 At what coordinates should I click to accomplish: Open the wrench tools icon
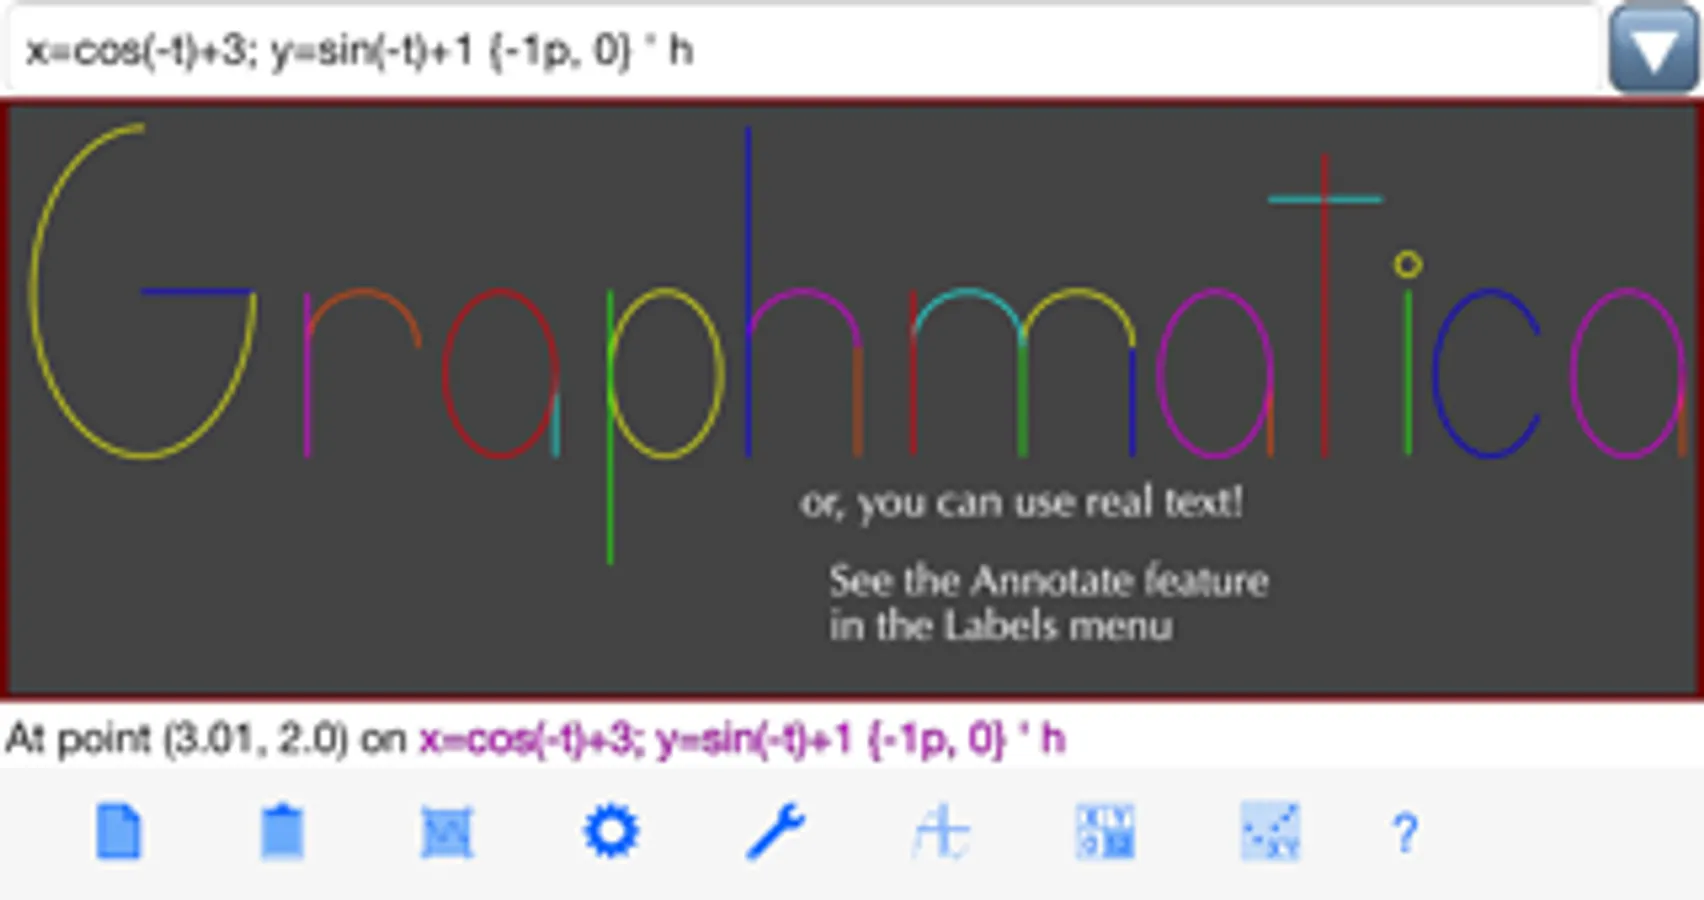[x=775, y=832]
